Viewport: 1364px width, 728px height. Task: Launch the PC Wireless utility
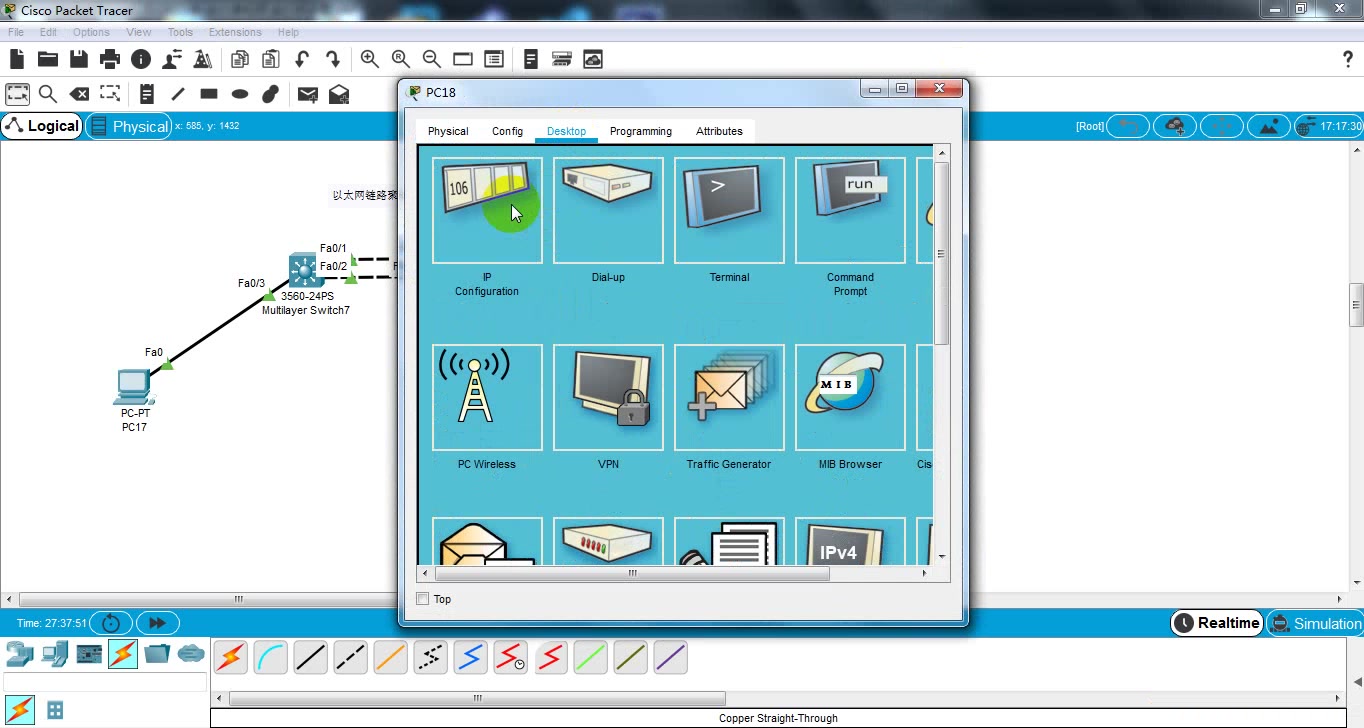[x=487, y=397]
